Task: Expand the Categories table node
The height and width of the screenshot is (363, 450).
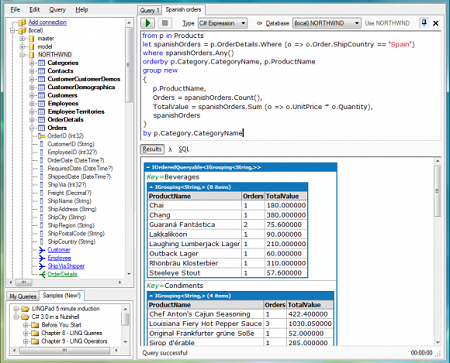Action: (32, 63)
